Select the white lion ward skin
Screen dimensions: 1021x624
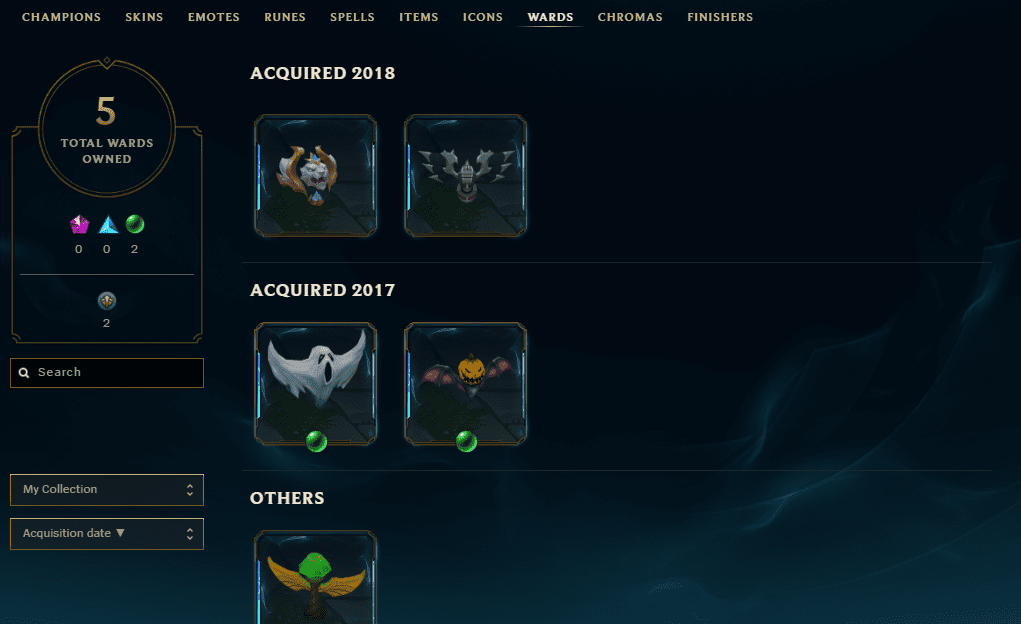point(316,176)
